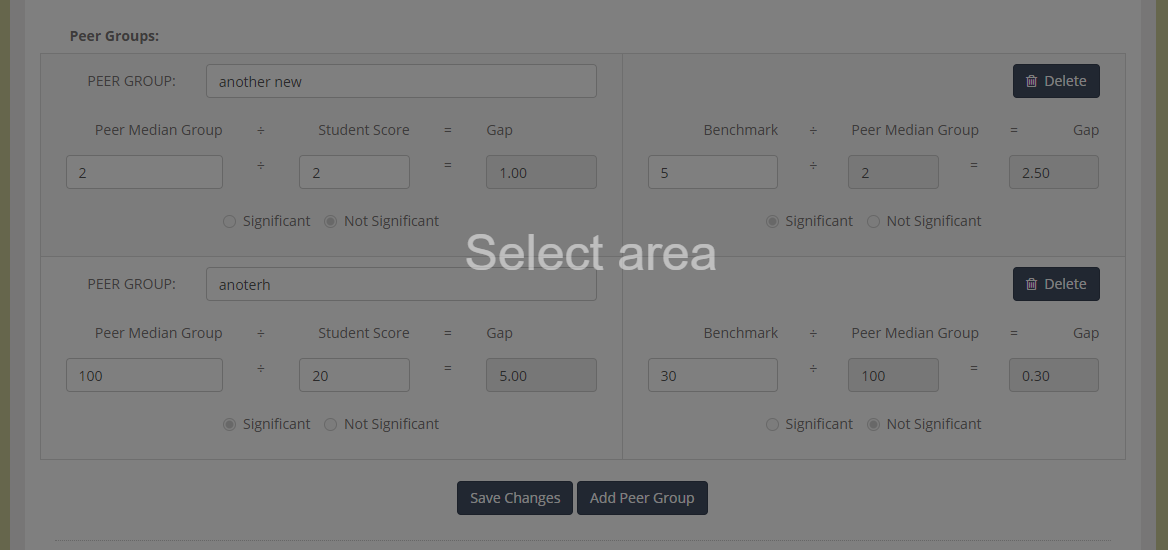
Task: Click the Add Peer Group button
Action: point(642,498)
